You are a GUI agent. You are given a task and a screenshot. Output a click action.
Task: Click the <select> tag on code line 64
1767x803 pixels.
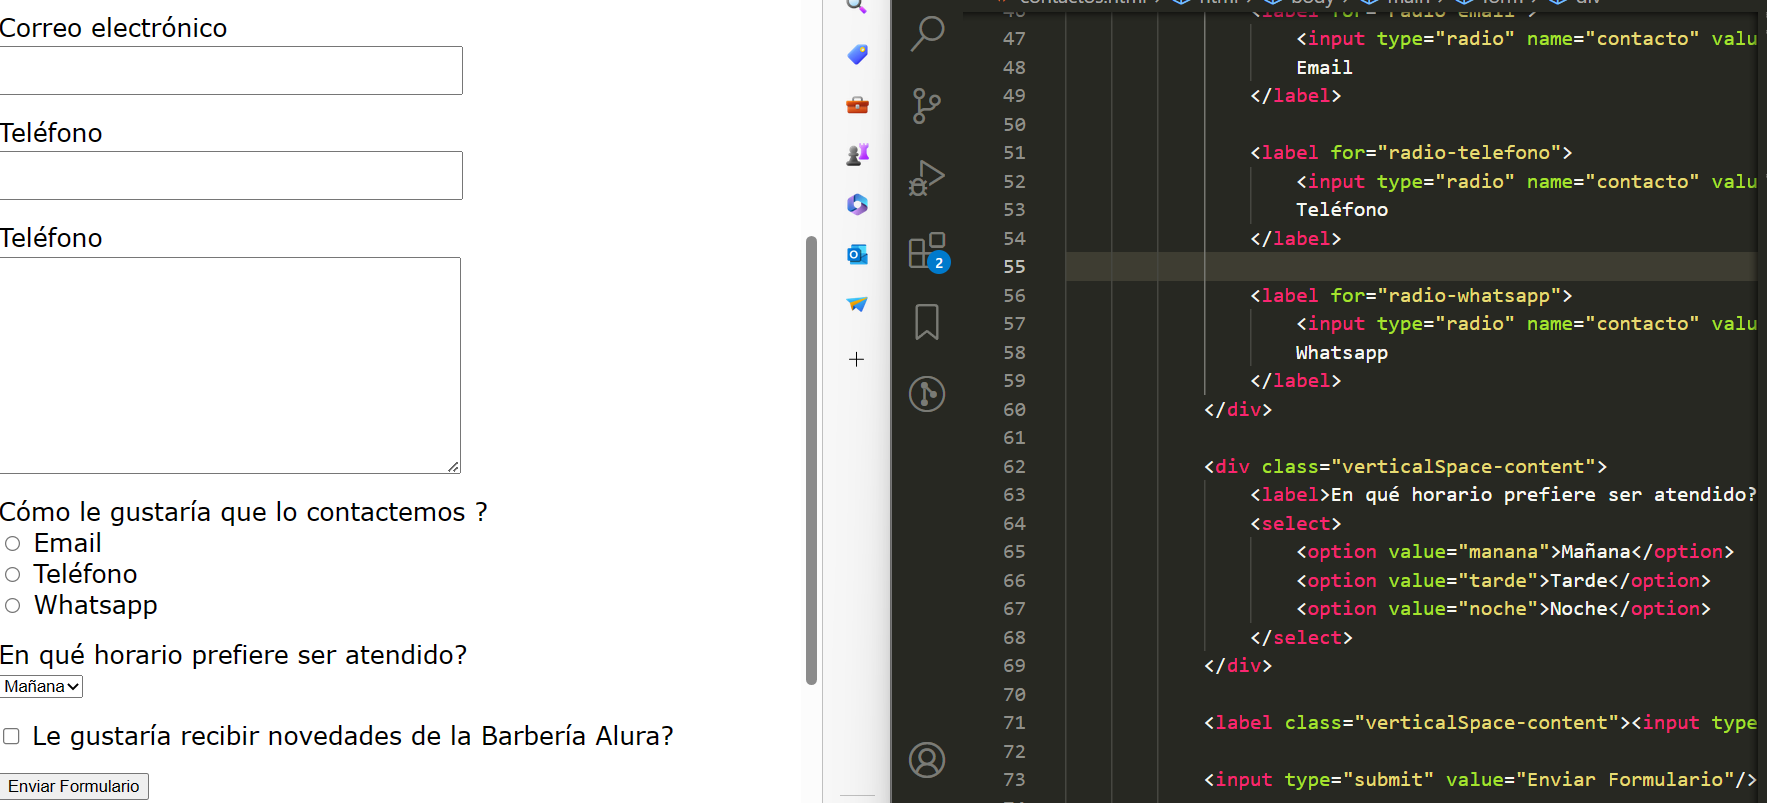point(1295,524)
